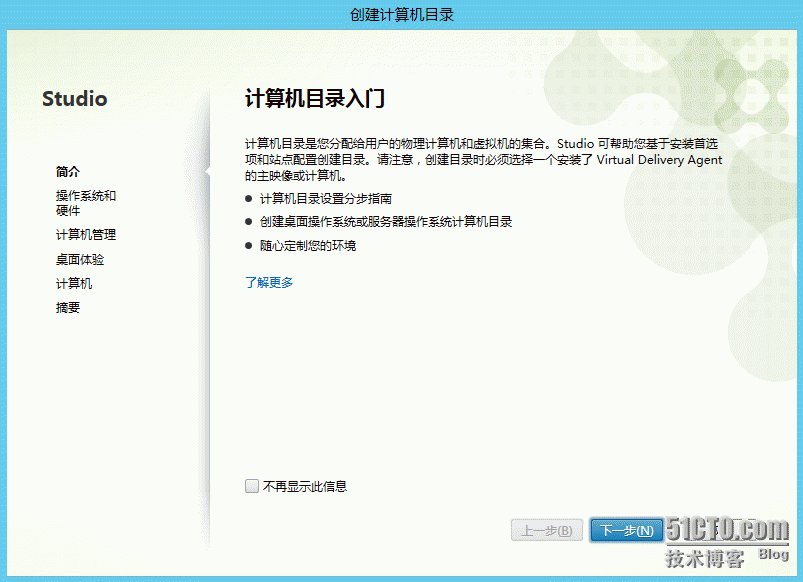Click the 上一步(B) button
803x582 pixels.
(546, 530)
